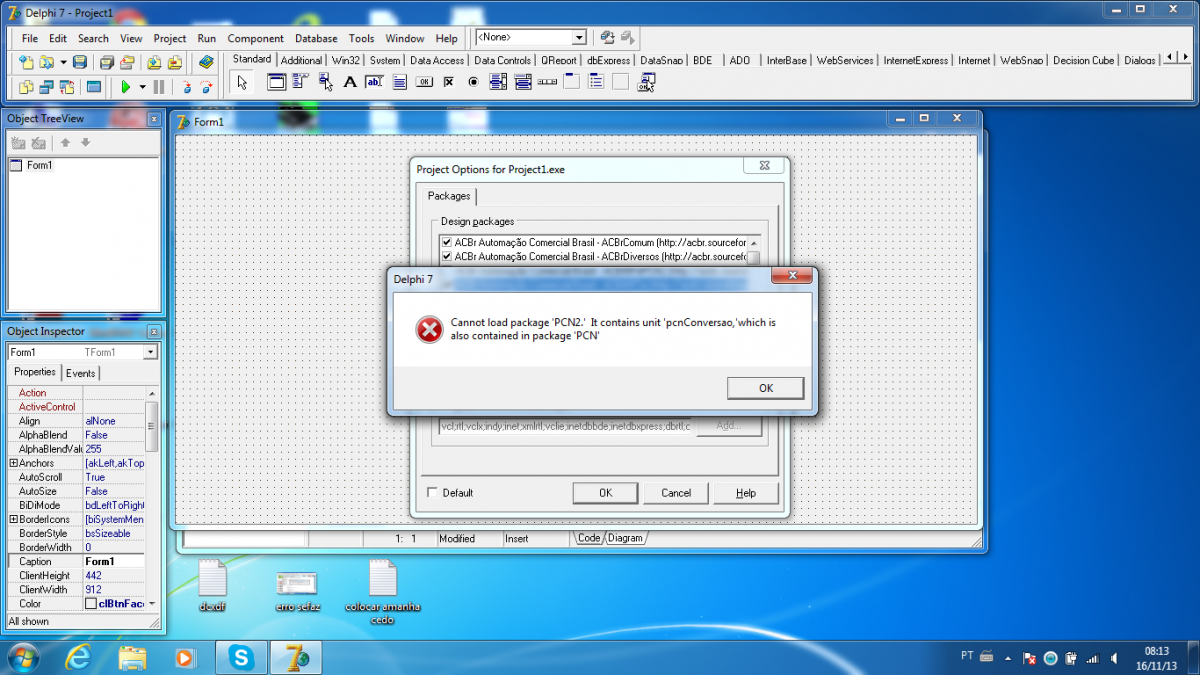Switch to the Data Access palette tab
The height and width of the screenshot is (675, 1200).
pos(437,60)
